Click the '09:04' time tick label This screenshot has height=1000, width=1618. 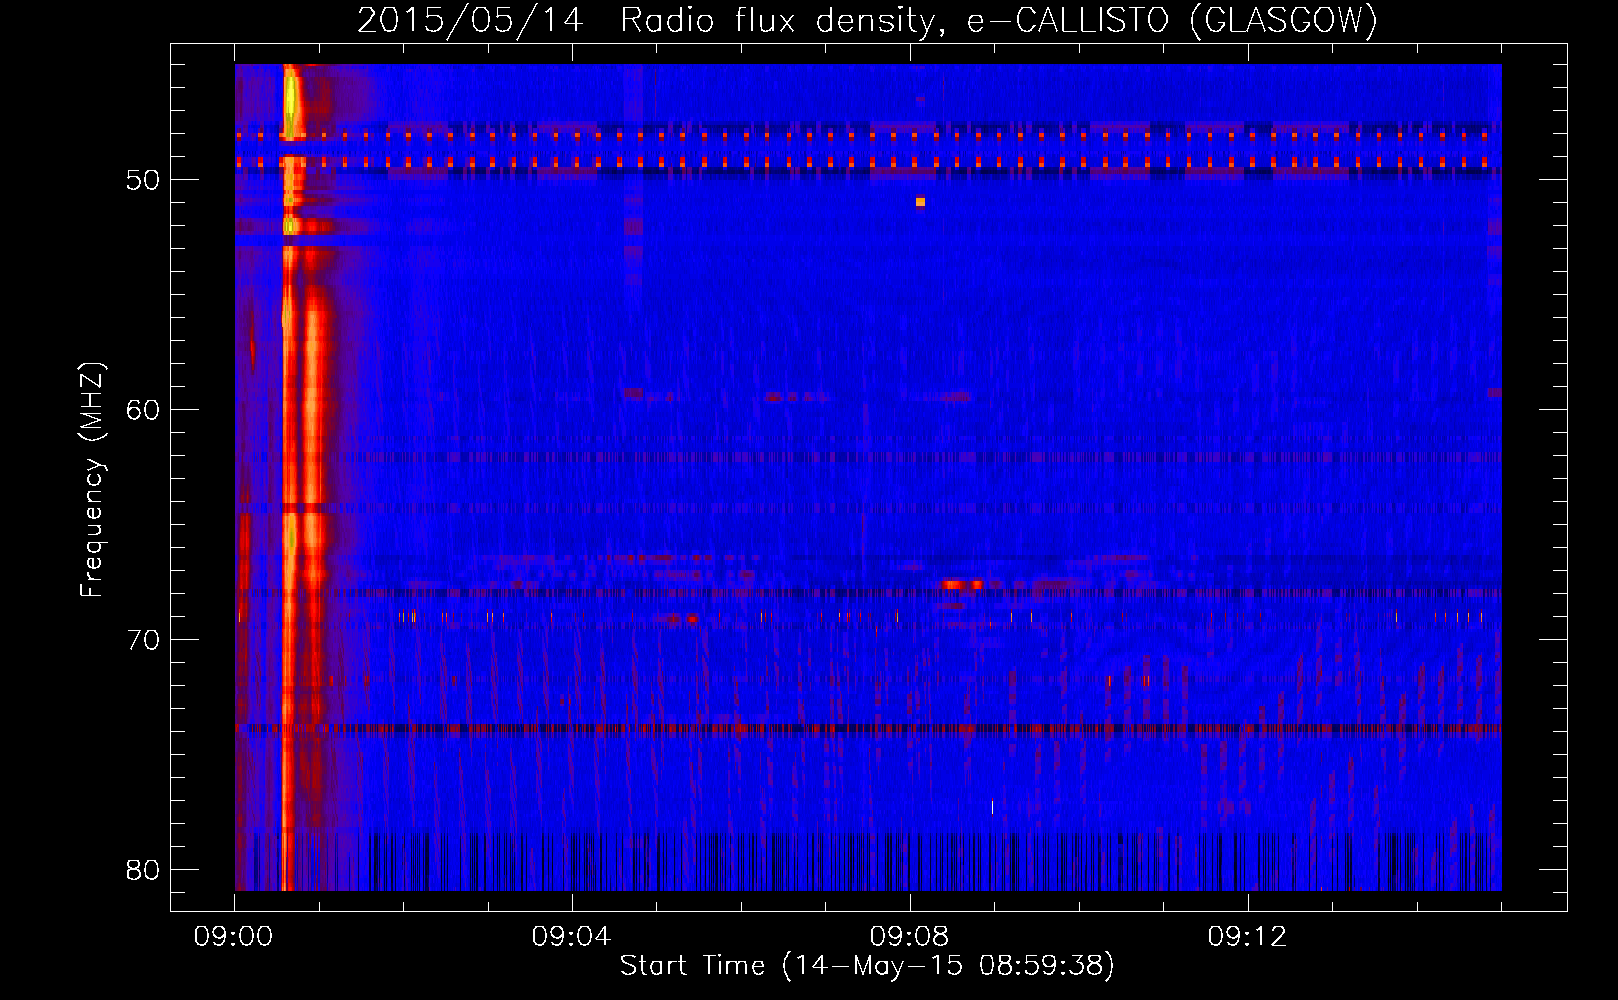point(572,936)
